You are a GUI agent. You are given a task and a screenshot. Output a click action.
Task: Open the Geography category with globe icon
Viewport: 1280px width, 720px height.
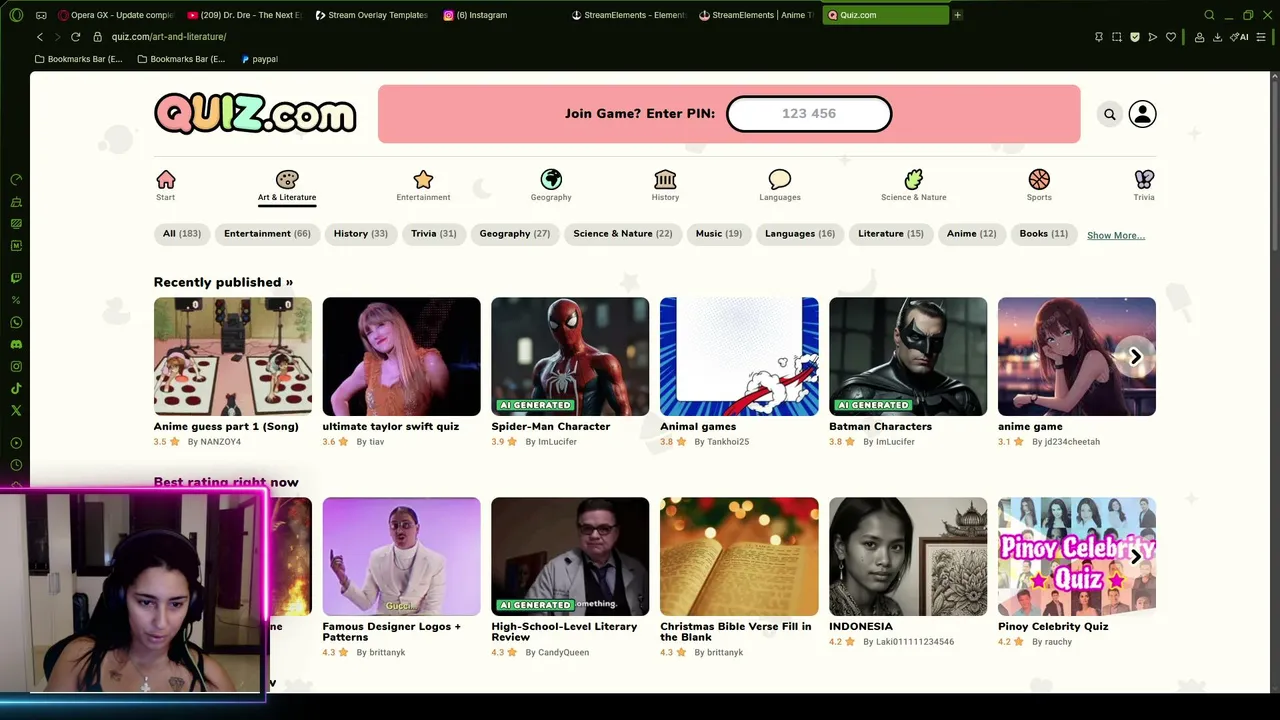click(x=551, y=185)
